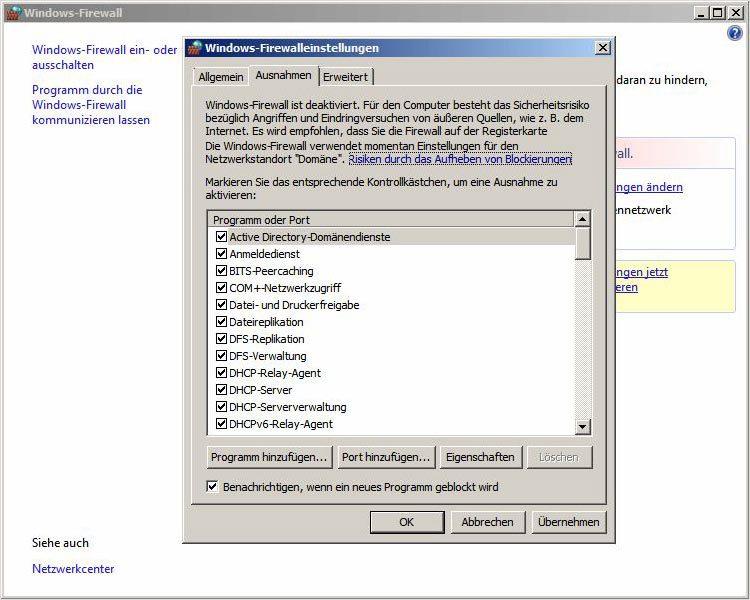Image resolution: width=750 pixels, height=600 pixels.
Task: Open the Risiken durch das Aufheben link
Action: (460, 159)
